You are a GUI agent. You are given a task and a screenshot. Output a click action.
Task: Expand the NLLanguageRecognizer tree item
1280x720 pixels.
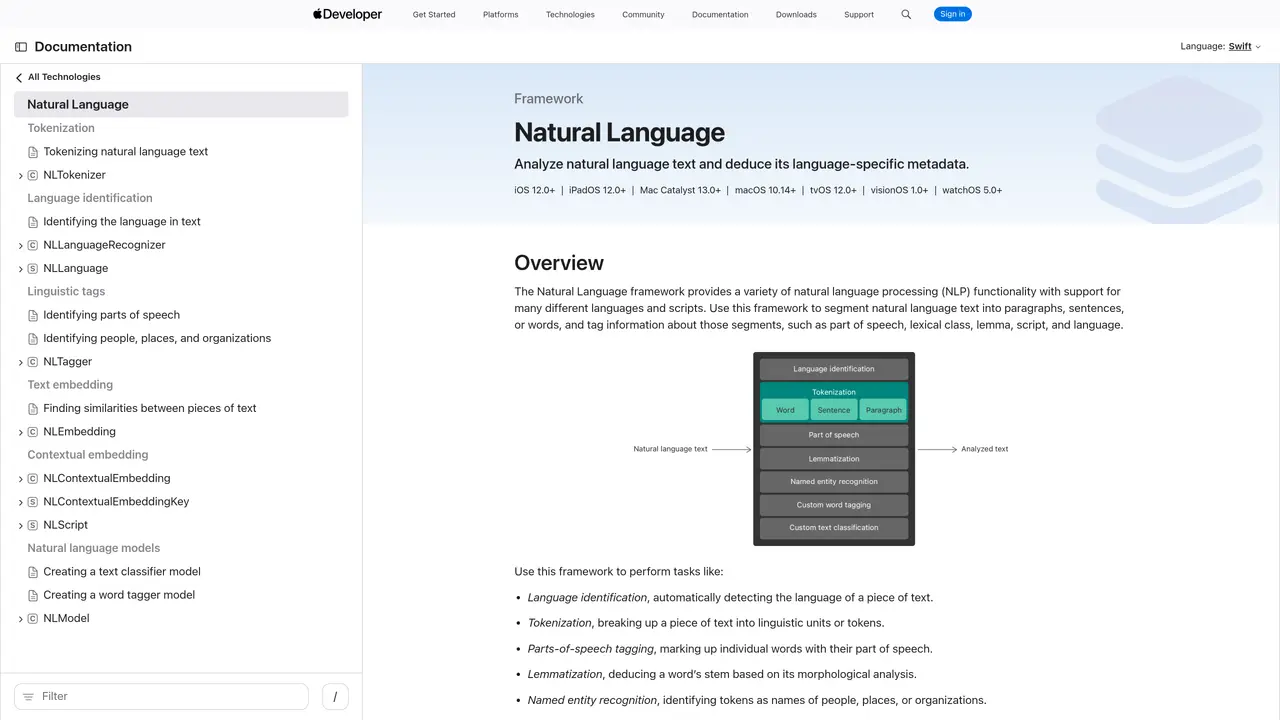pos(20,246)
